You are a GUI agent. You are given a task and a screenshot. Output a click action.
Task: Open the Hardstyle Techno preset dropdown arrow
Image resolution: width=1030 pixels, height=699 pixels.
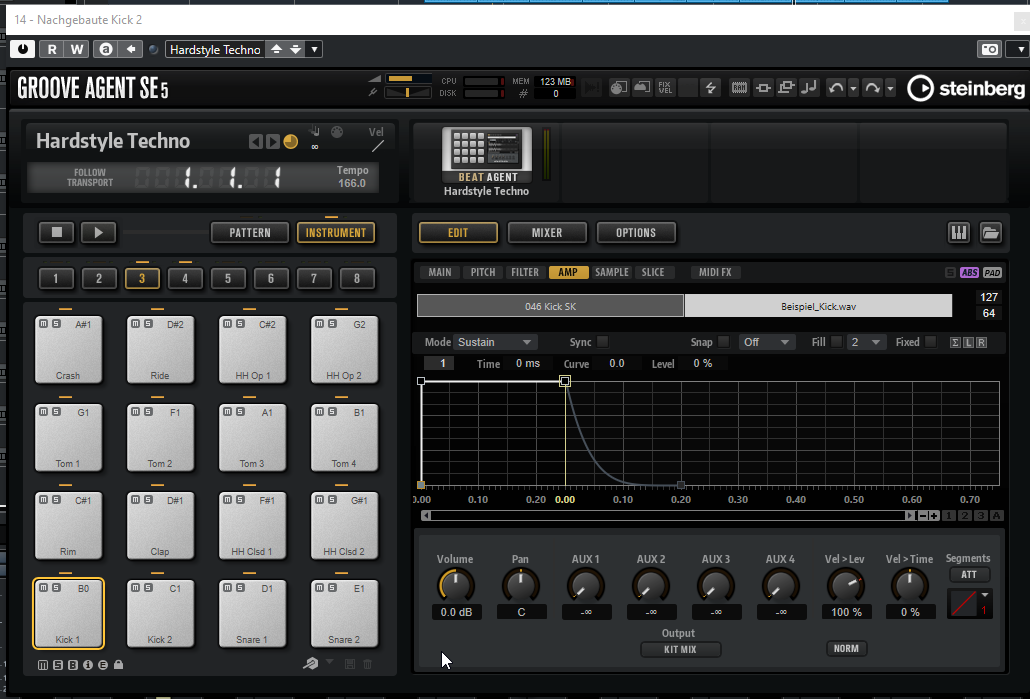314,49
